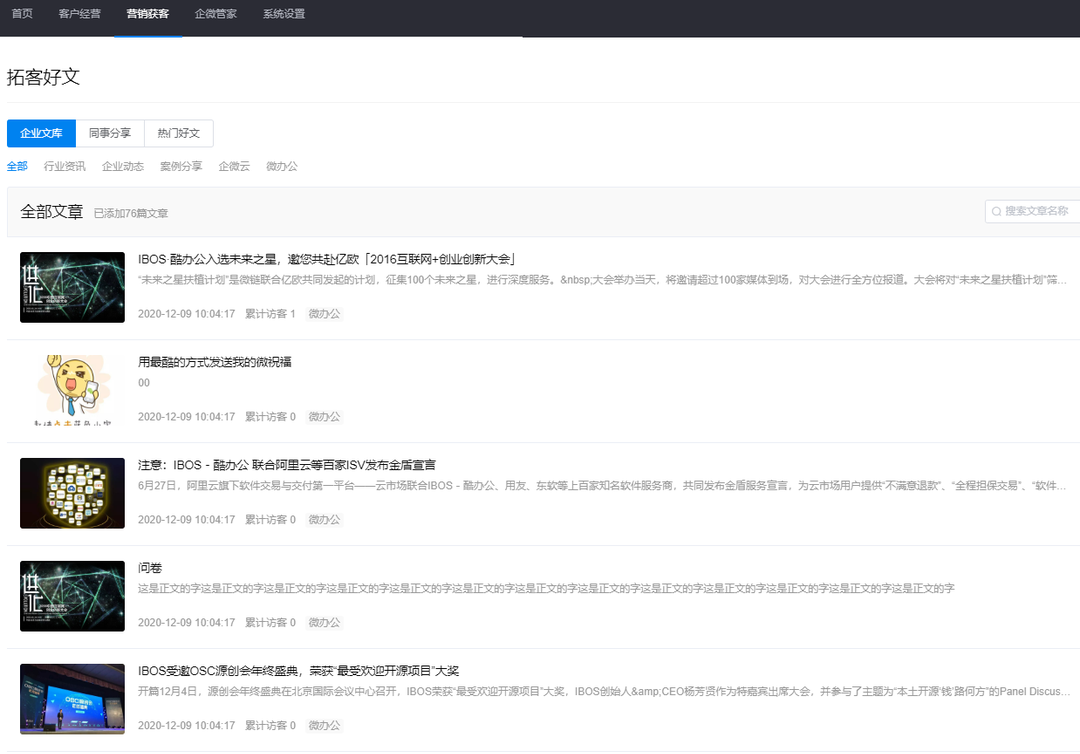This screenshot has width=1080, height=754.
Task: Show 企微云 category articles
Action: [234, 166]
